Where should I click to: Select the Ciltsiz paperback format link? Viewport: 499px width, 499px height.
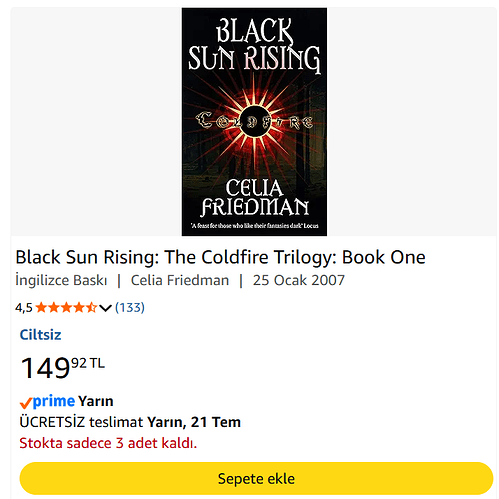40,335
